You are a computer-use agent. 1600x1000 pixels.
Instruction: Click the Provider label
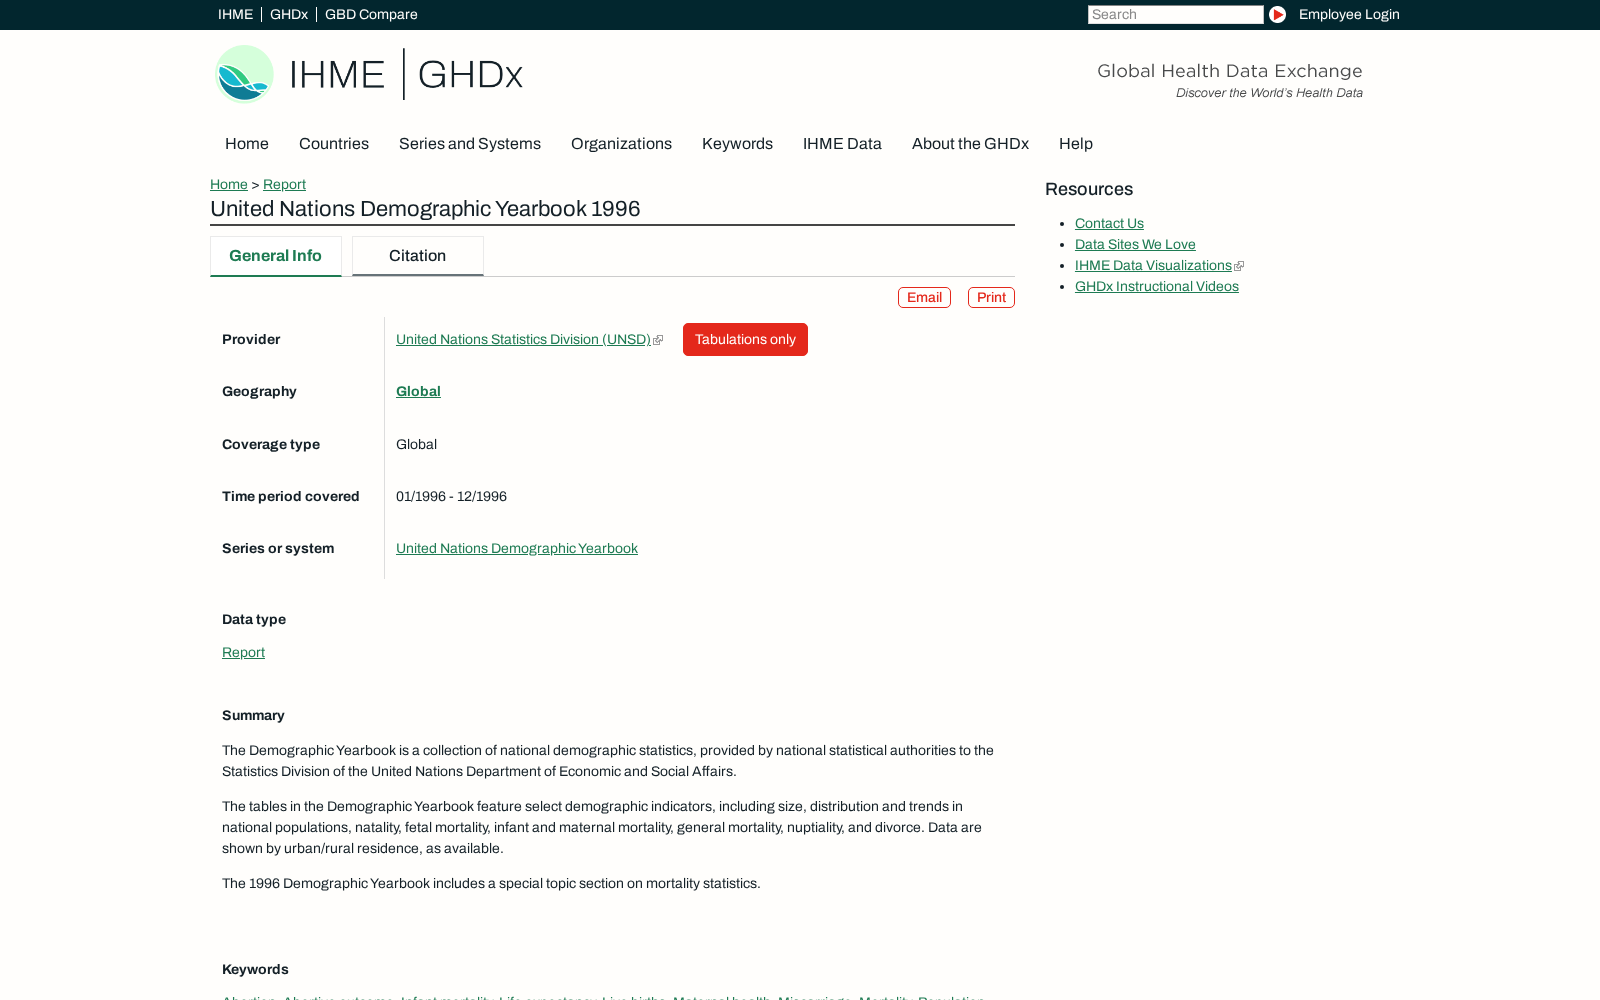pos(251,340)
